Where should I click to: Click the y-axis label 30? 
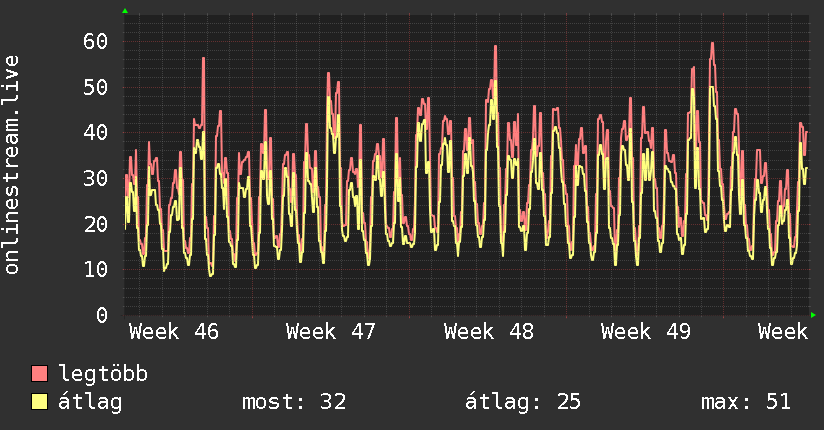click(95, 178)
